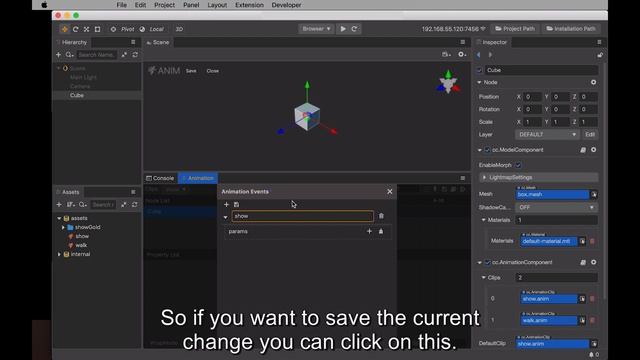Add a new node in Hierarchy
This screenshot has height=360, width=640.
pyautogui.click(x=58, y=55)
